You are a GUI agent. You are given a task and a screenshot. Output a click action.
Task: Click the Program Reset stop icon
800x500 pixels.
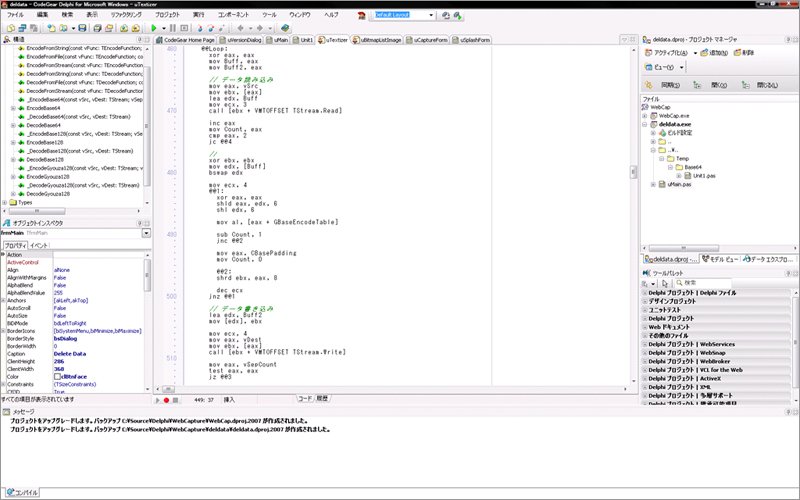point(184,28)
